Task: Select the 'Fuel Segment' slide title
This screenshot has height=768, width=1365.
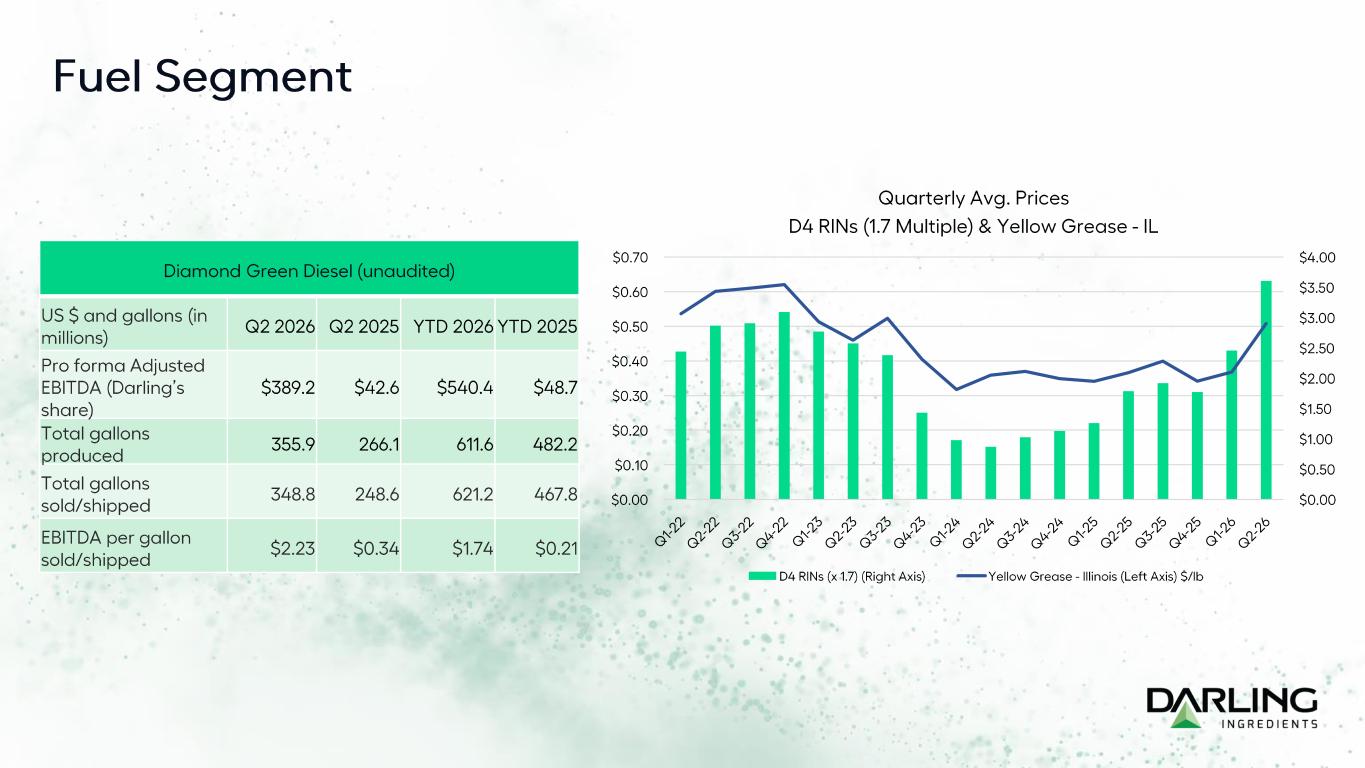Action: (x=202, y=76)
